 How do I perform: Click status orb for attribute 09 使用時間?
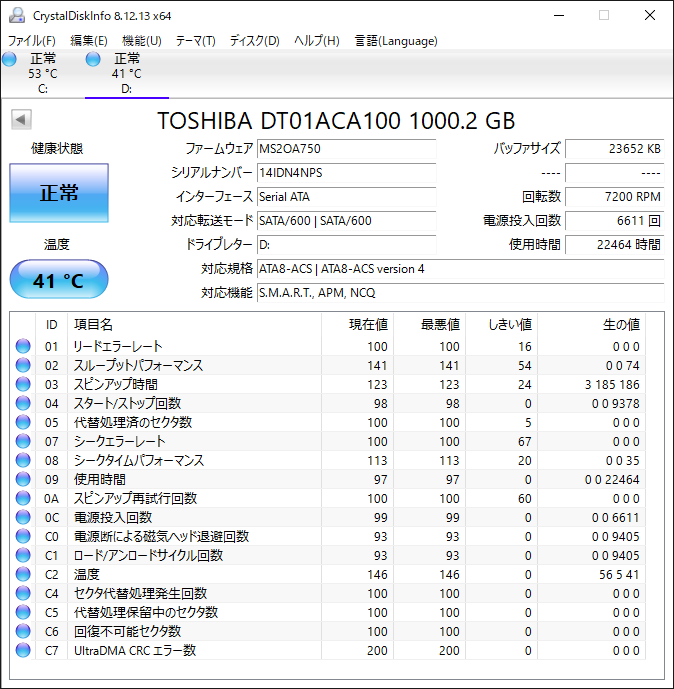click(x=23, y=479)
